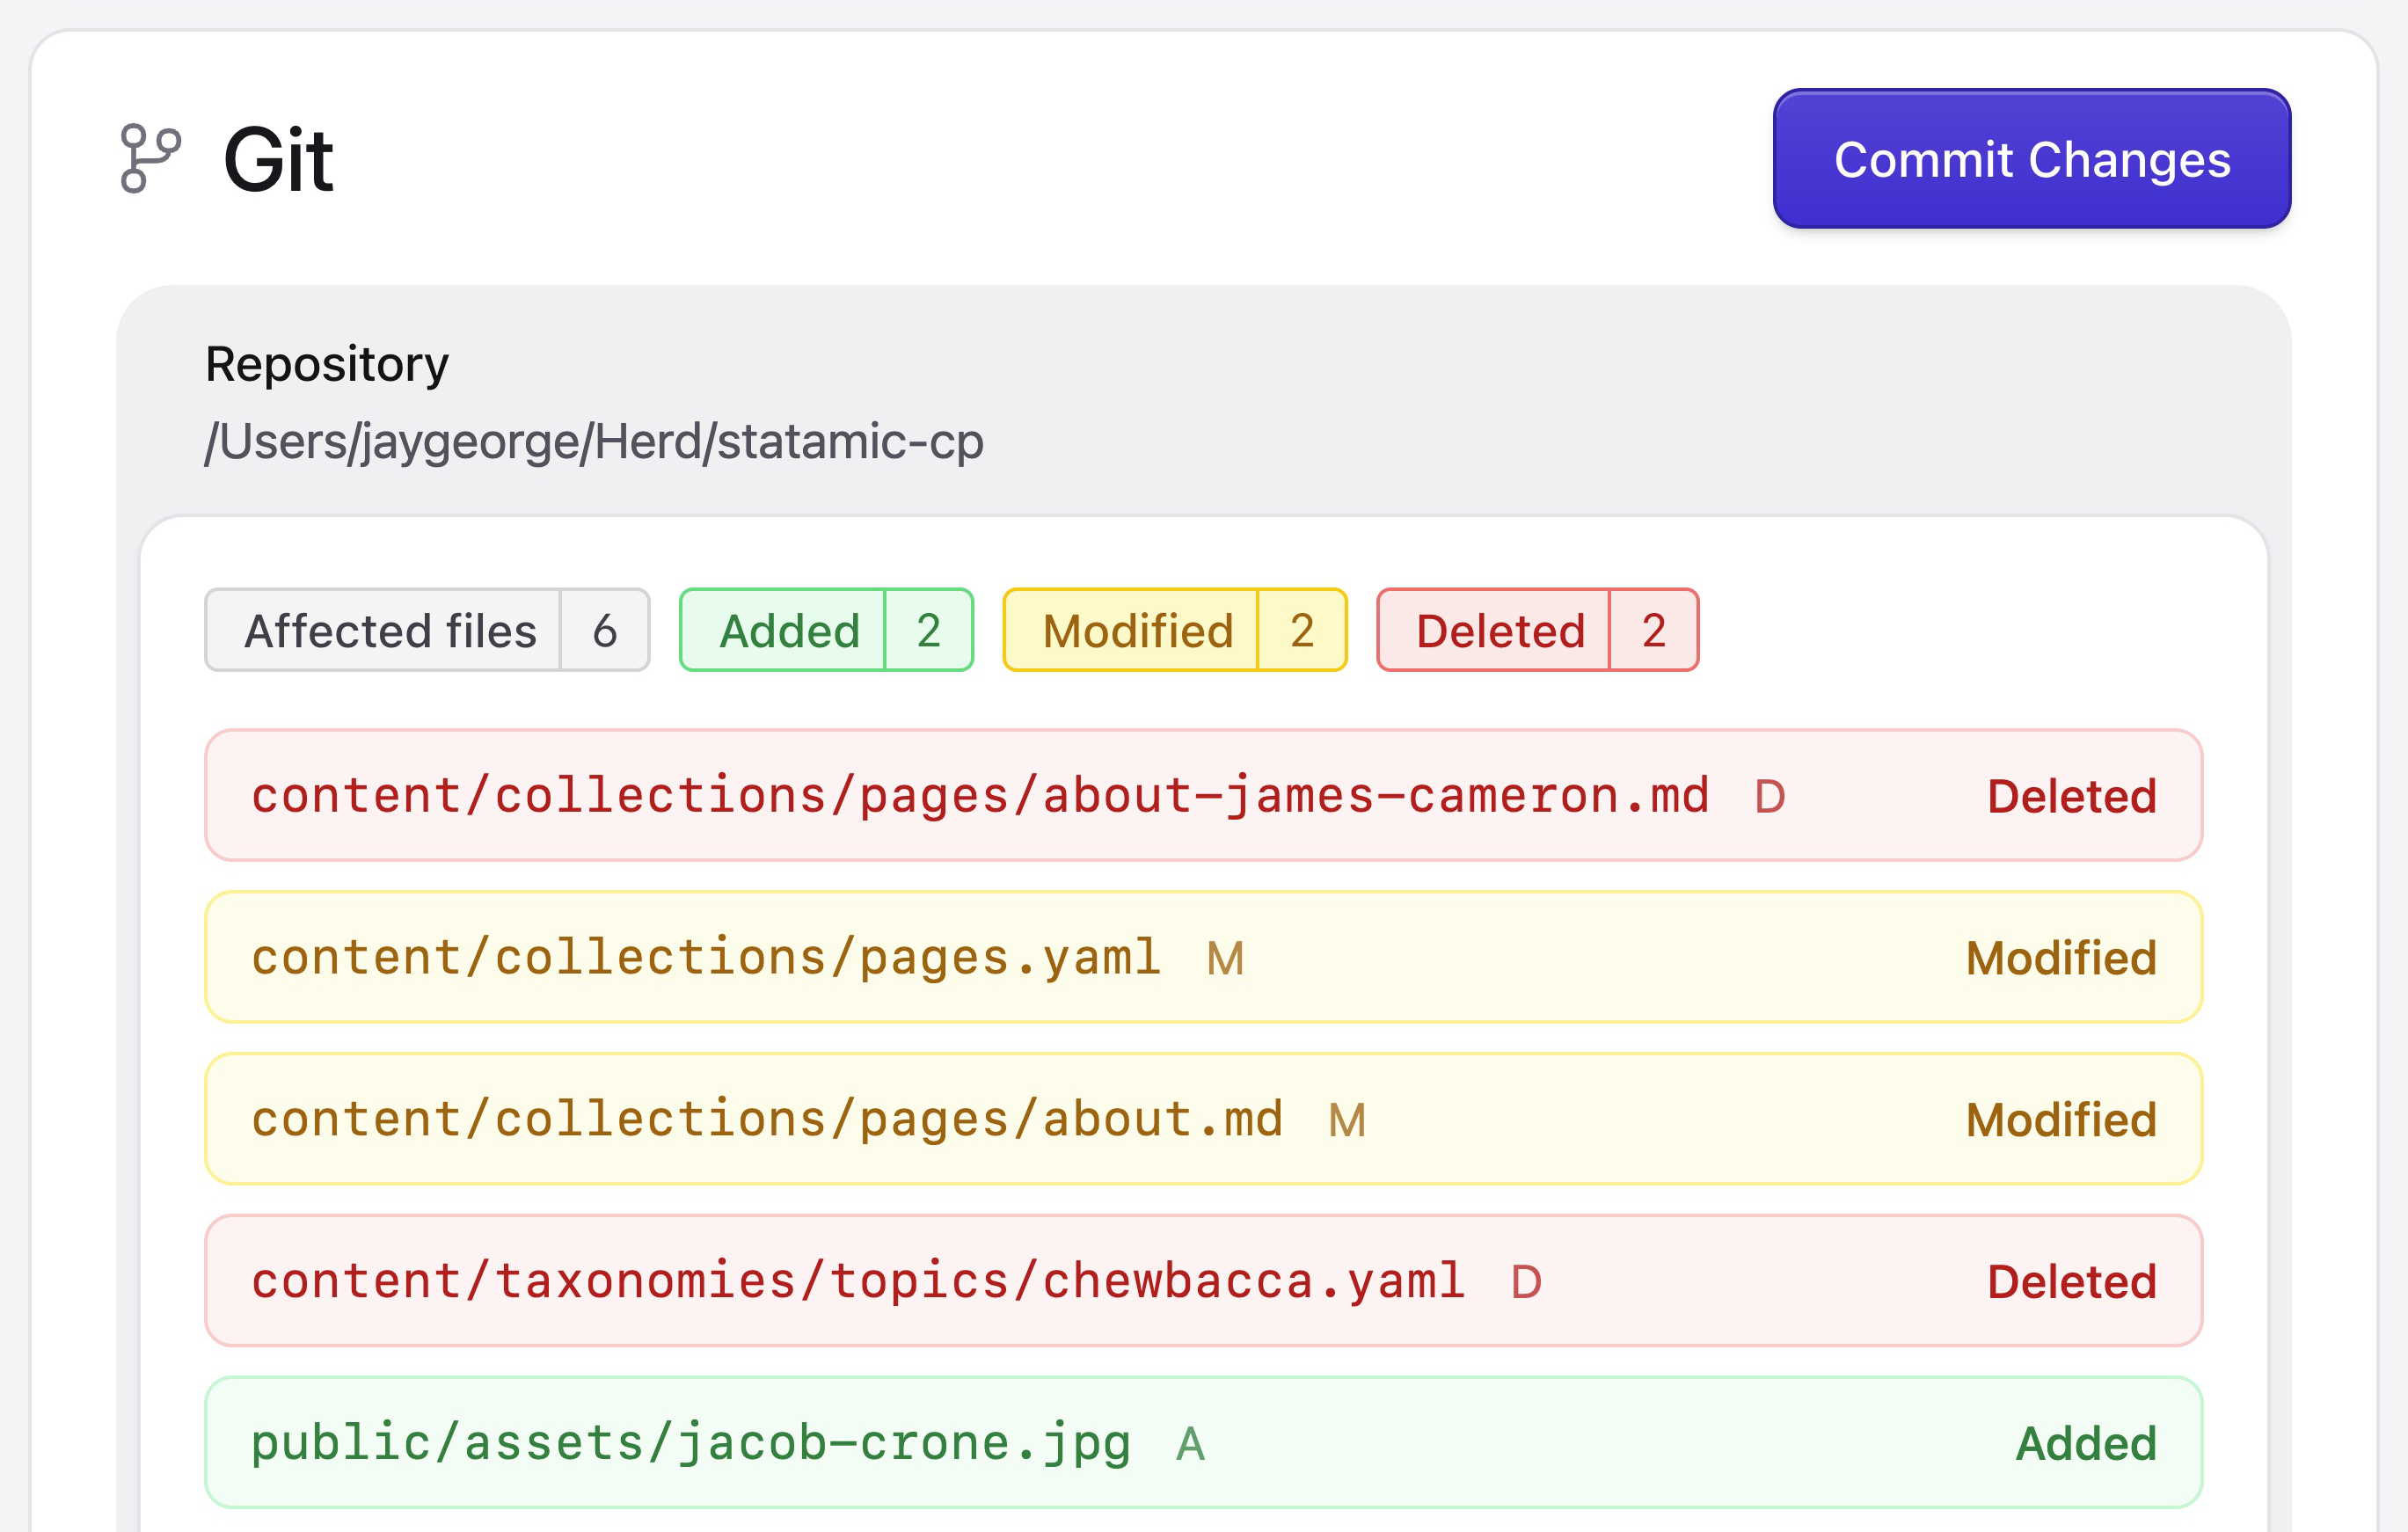Select the Deleted 2 filter chip
Viewport: 2408px width, 1532px height.
tap(1536, 630)
